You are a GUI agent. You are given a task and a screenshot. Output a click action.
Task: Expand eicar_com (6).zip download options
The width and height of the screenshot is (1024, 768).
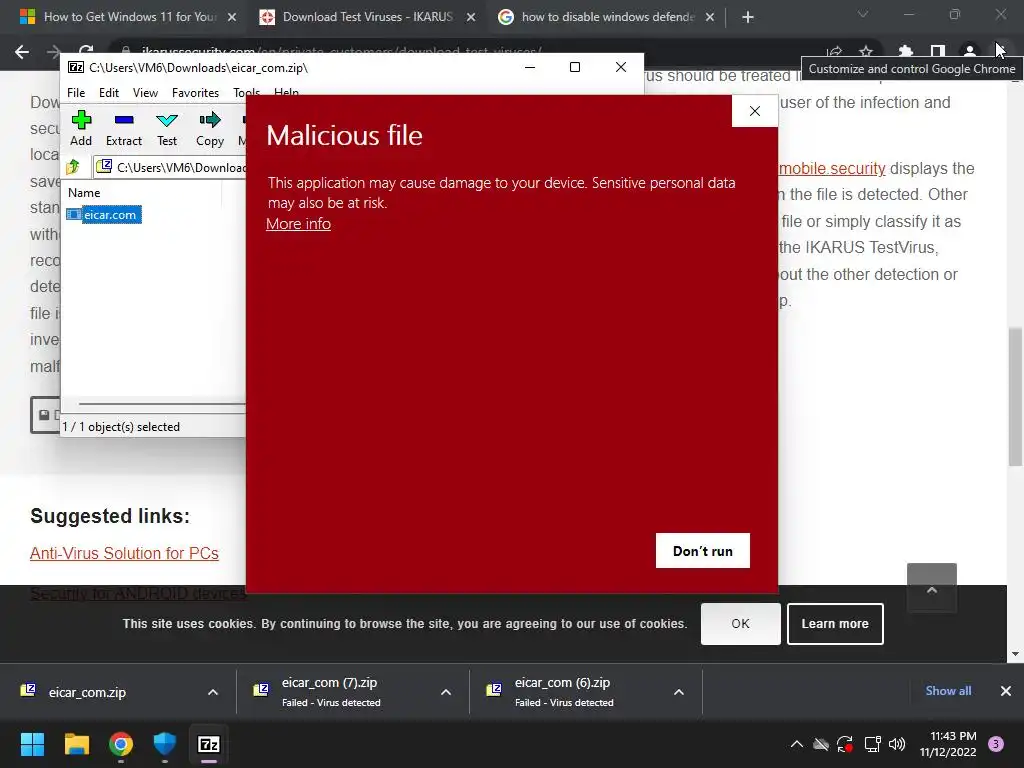[679, 692]
